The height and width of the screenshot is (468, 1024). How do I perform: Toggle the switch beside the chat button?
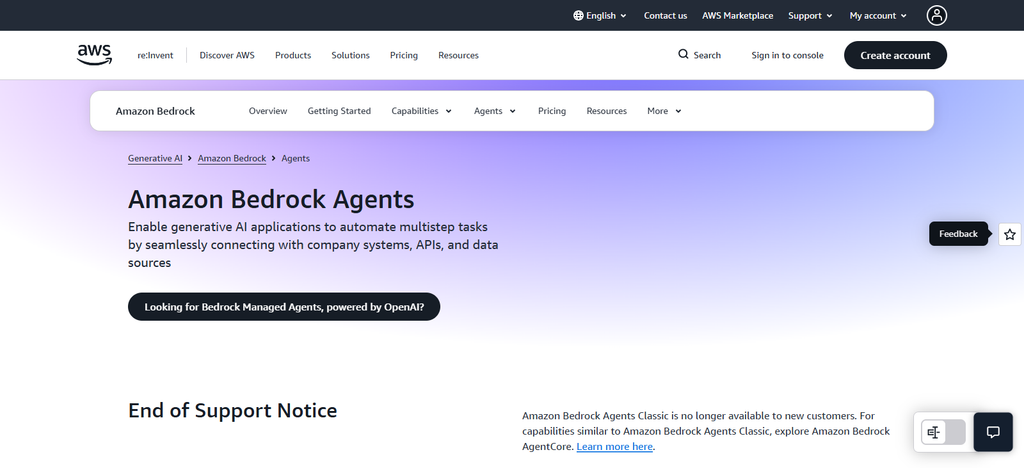[x=943, y=432]
